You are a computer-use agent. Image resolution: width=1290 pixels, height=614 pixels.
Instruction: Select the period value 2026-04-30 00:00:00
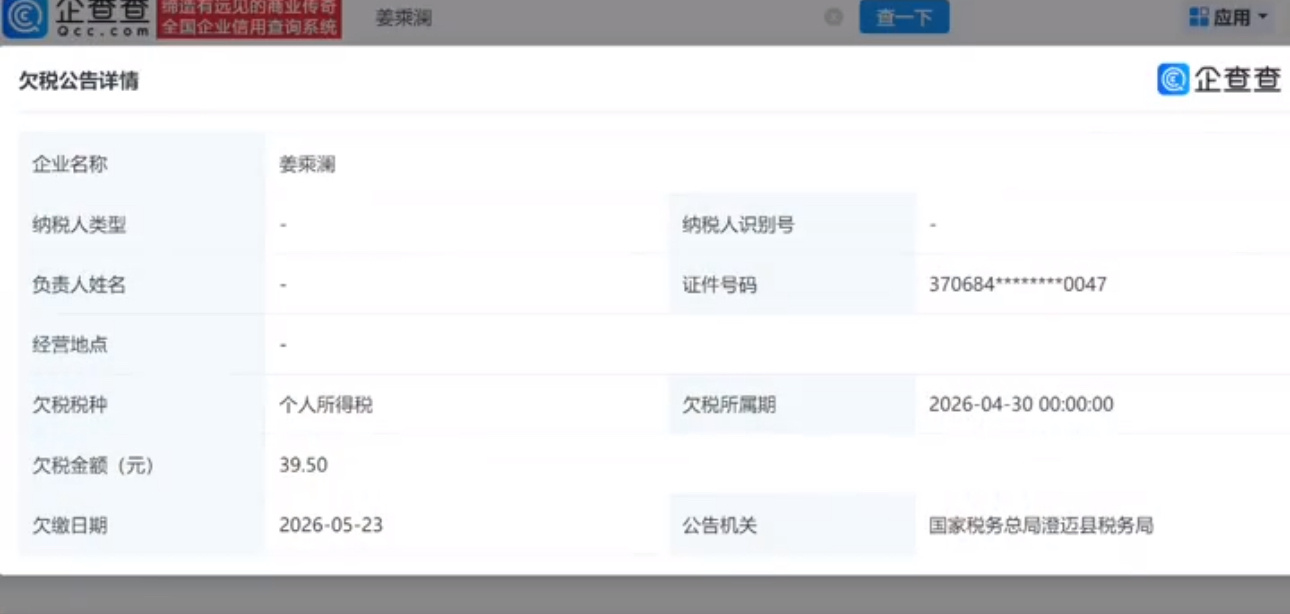pyautogui.click(x=1021, y=405)
